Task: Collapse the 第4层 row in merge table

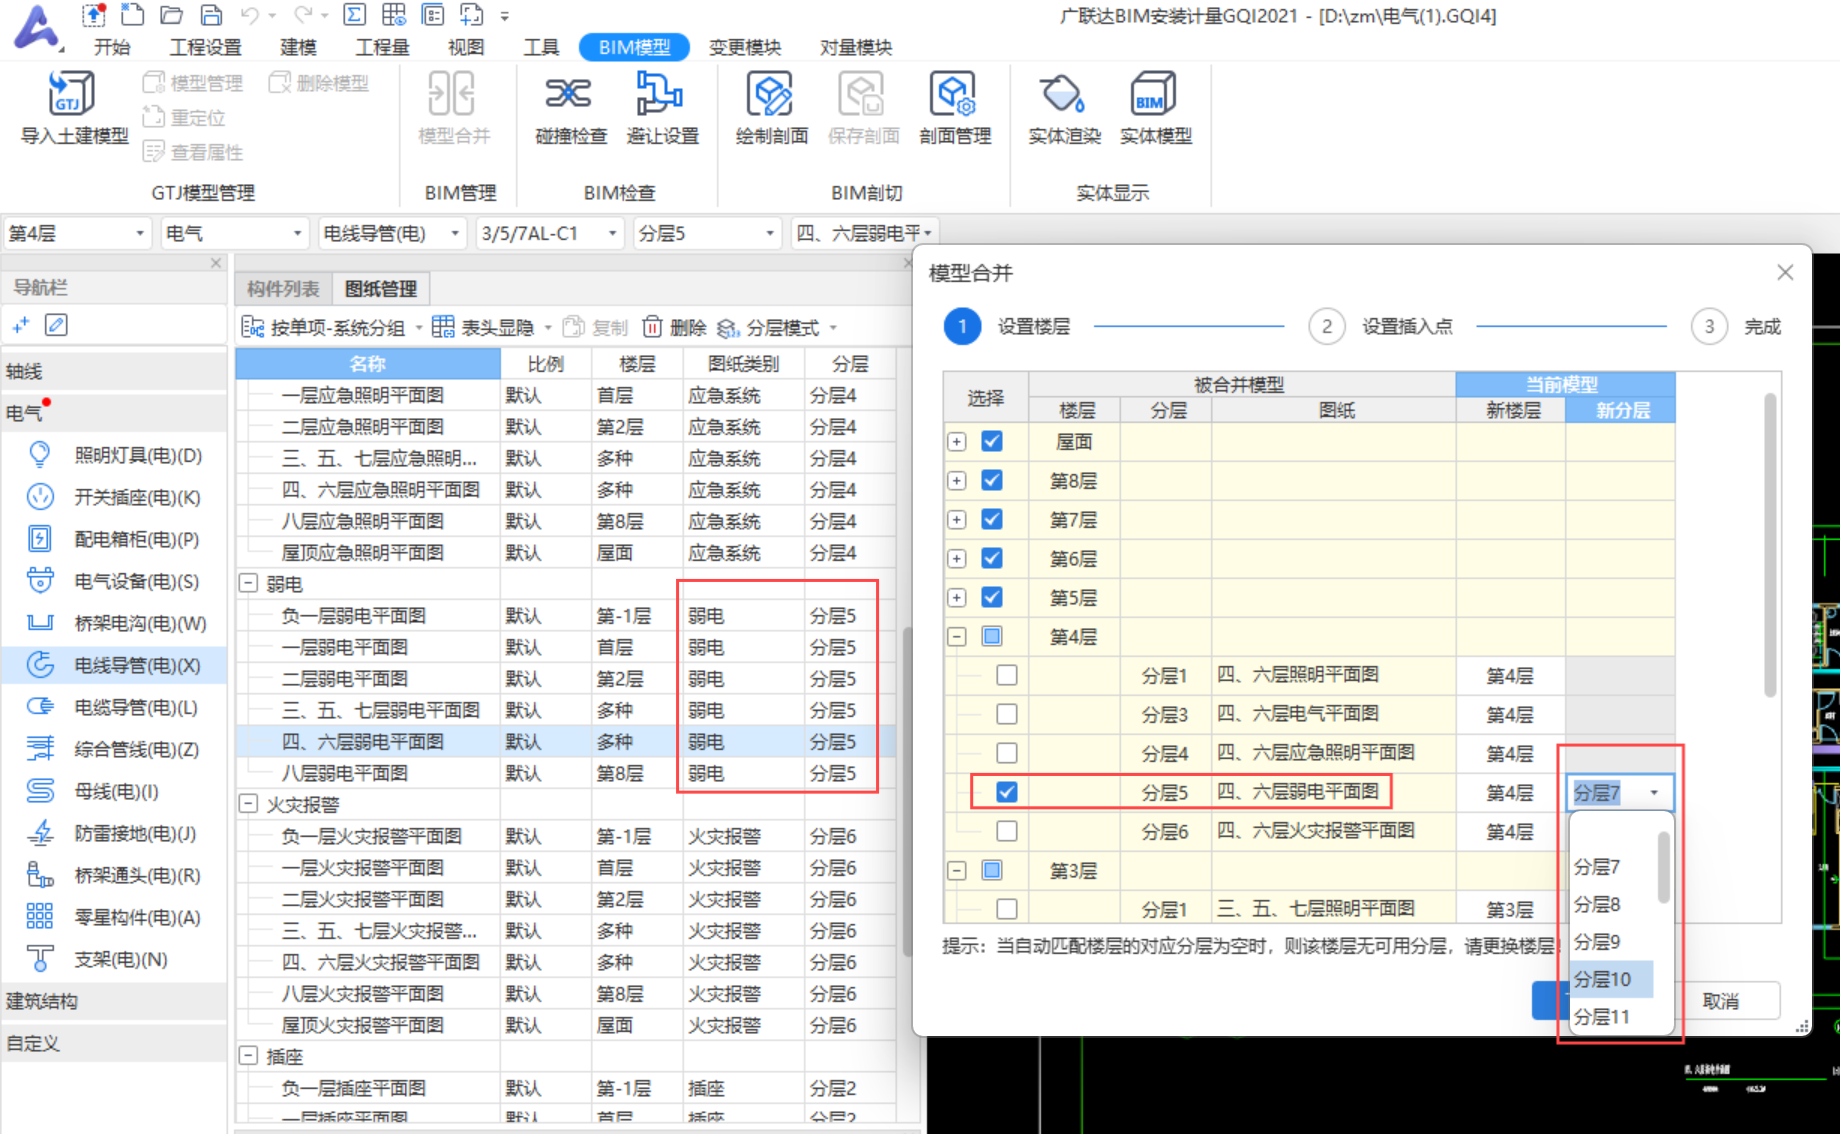Action: [x=957, y=636]
